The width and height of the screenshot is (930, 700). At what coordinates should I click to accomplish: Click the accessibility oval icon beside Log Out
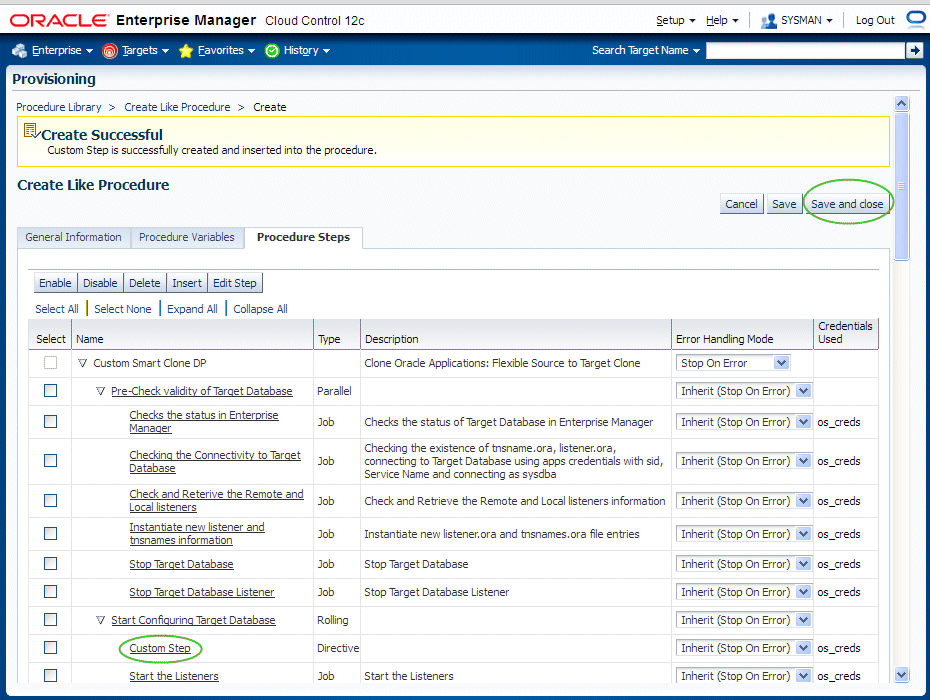pyautogui.click(x=917, y=20)
